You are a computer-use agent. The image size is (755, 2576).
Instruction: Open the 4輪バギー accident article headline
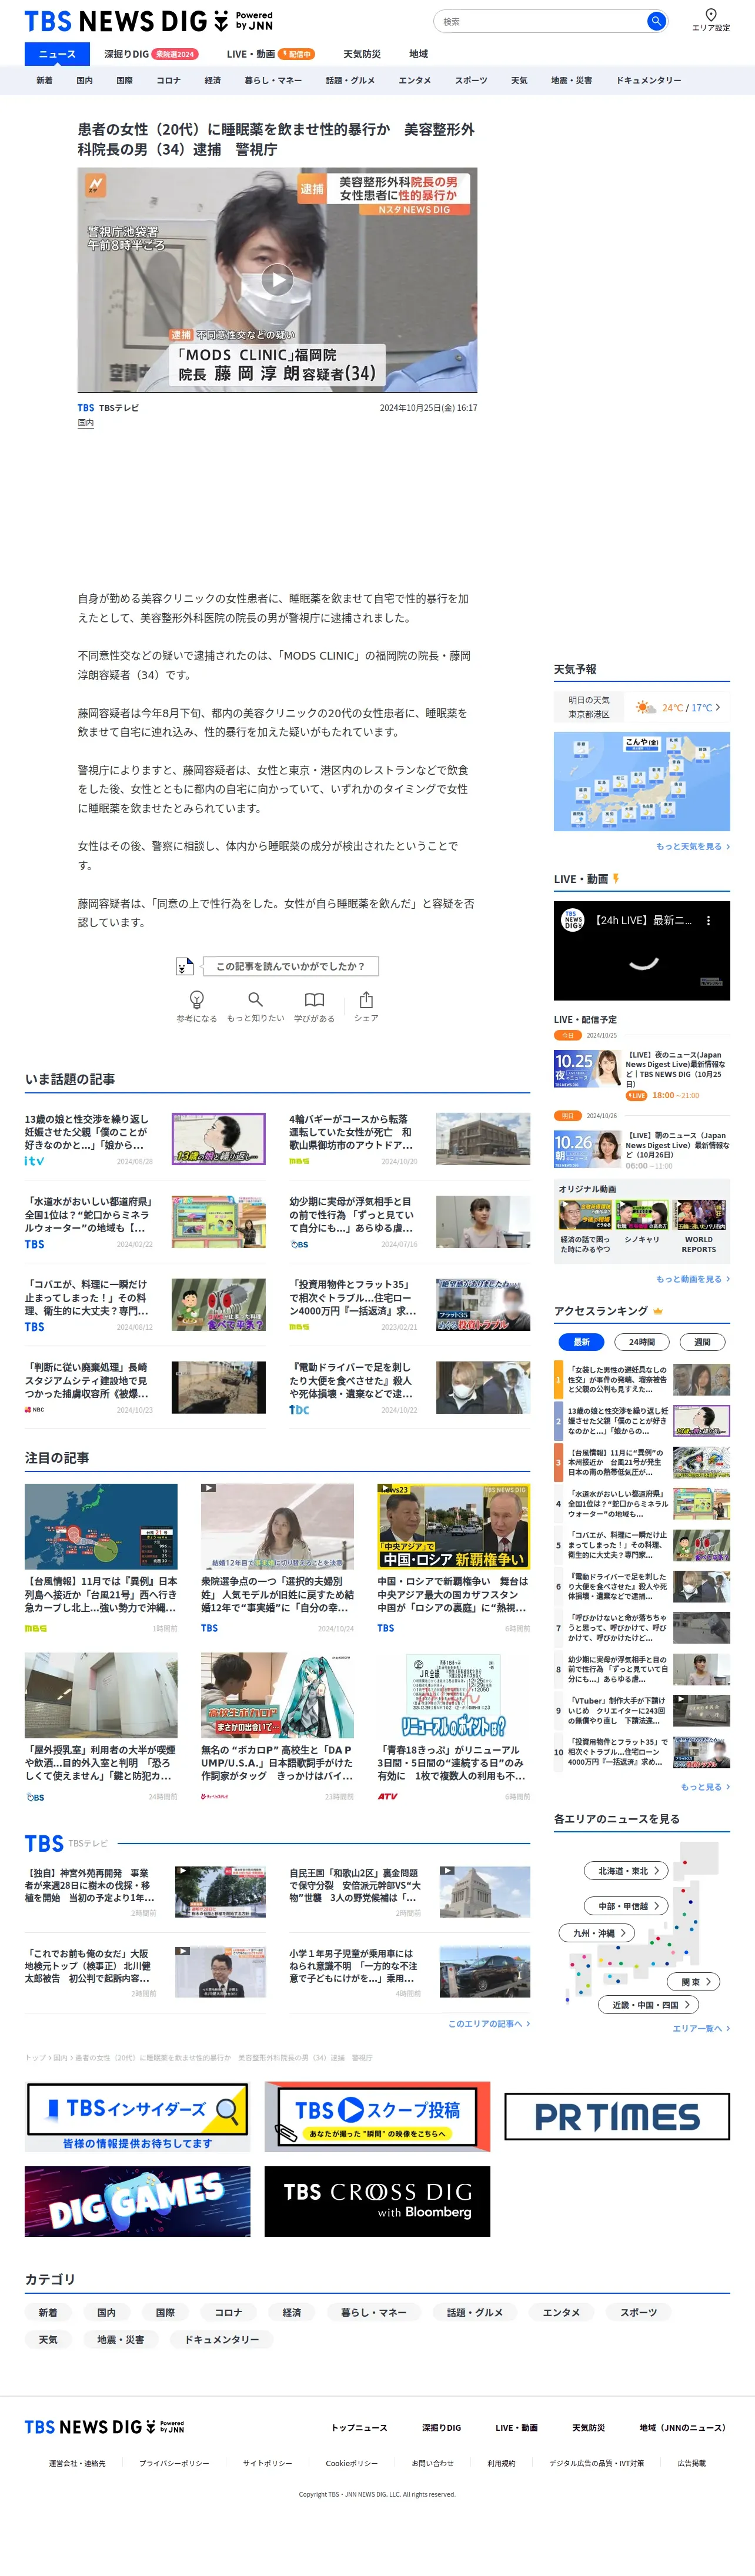pos(351,1132)
